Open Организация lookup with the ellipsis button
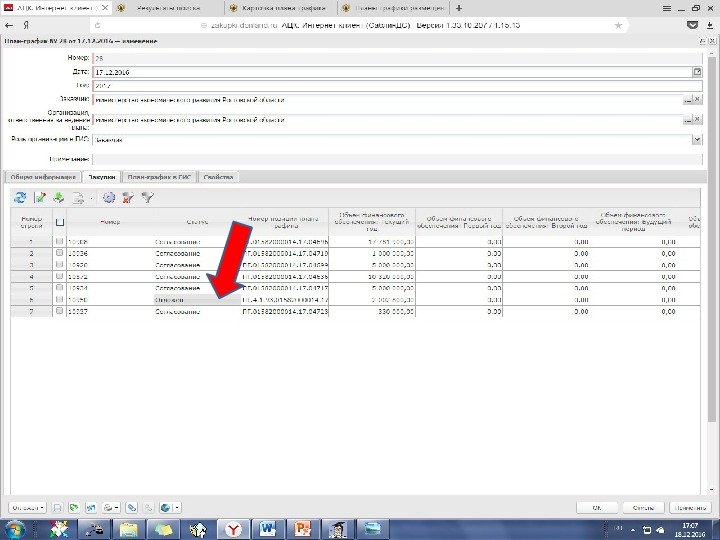 (x=687, y=119)
